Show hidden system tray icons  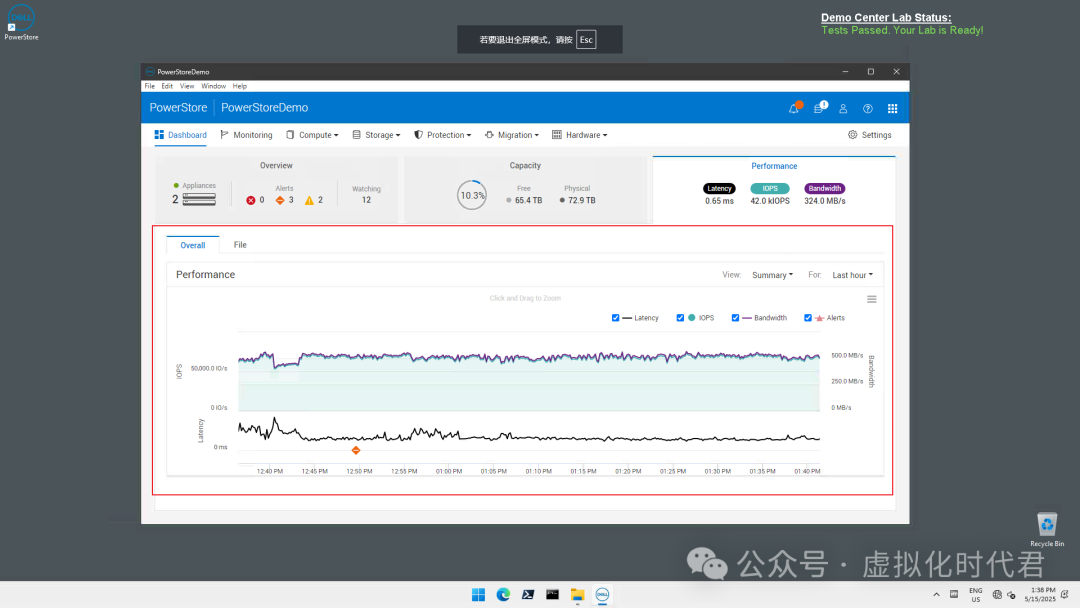(936, 595)
